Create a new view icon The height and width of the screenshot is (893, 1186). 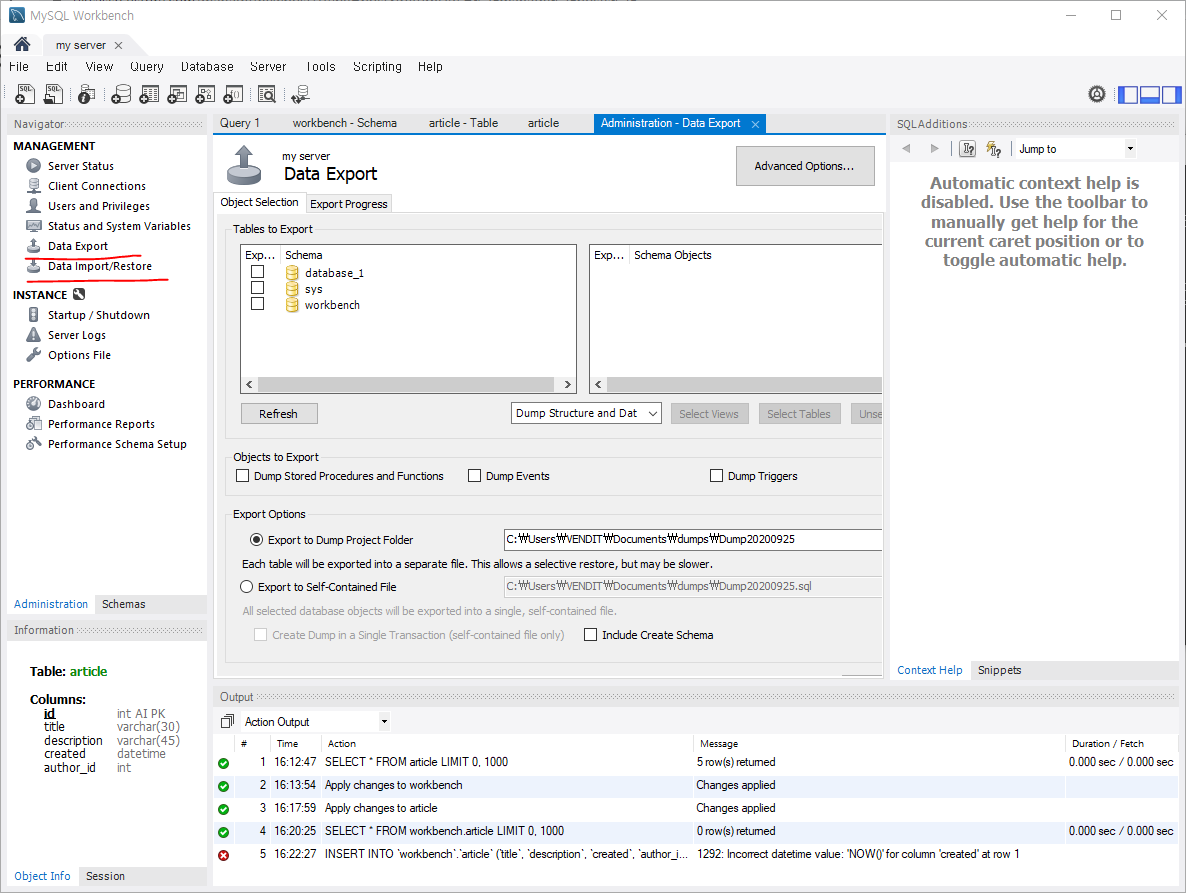177,94
